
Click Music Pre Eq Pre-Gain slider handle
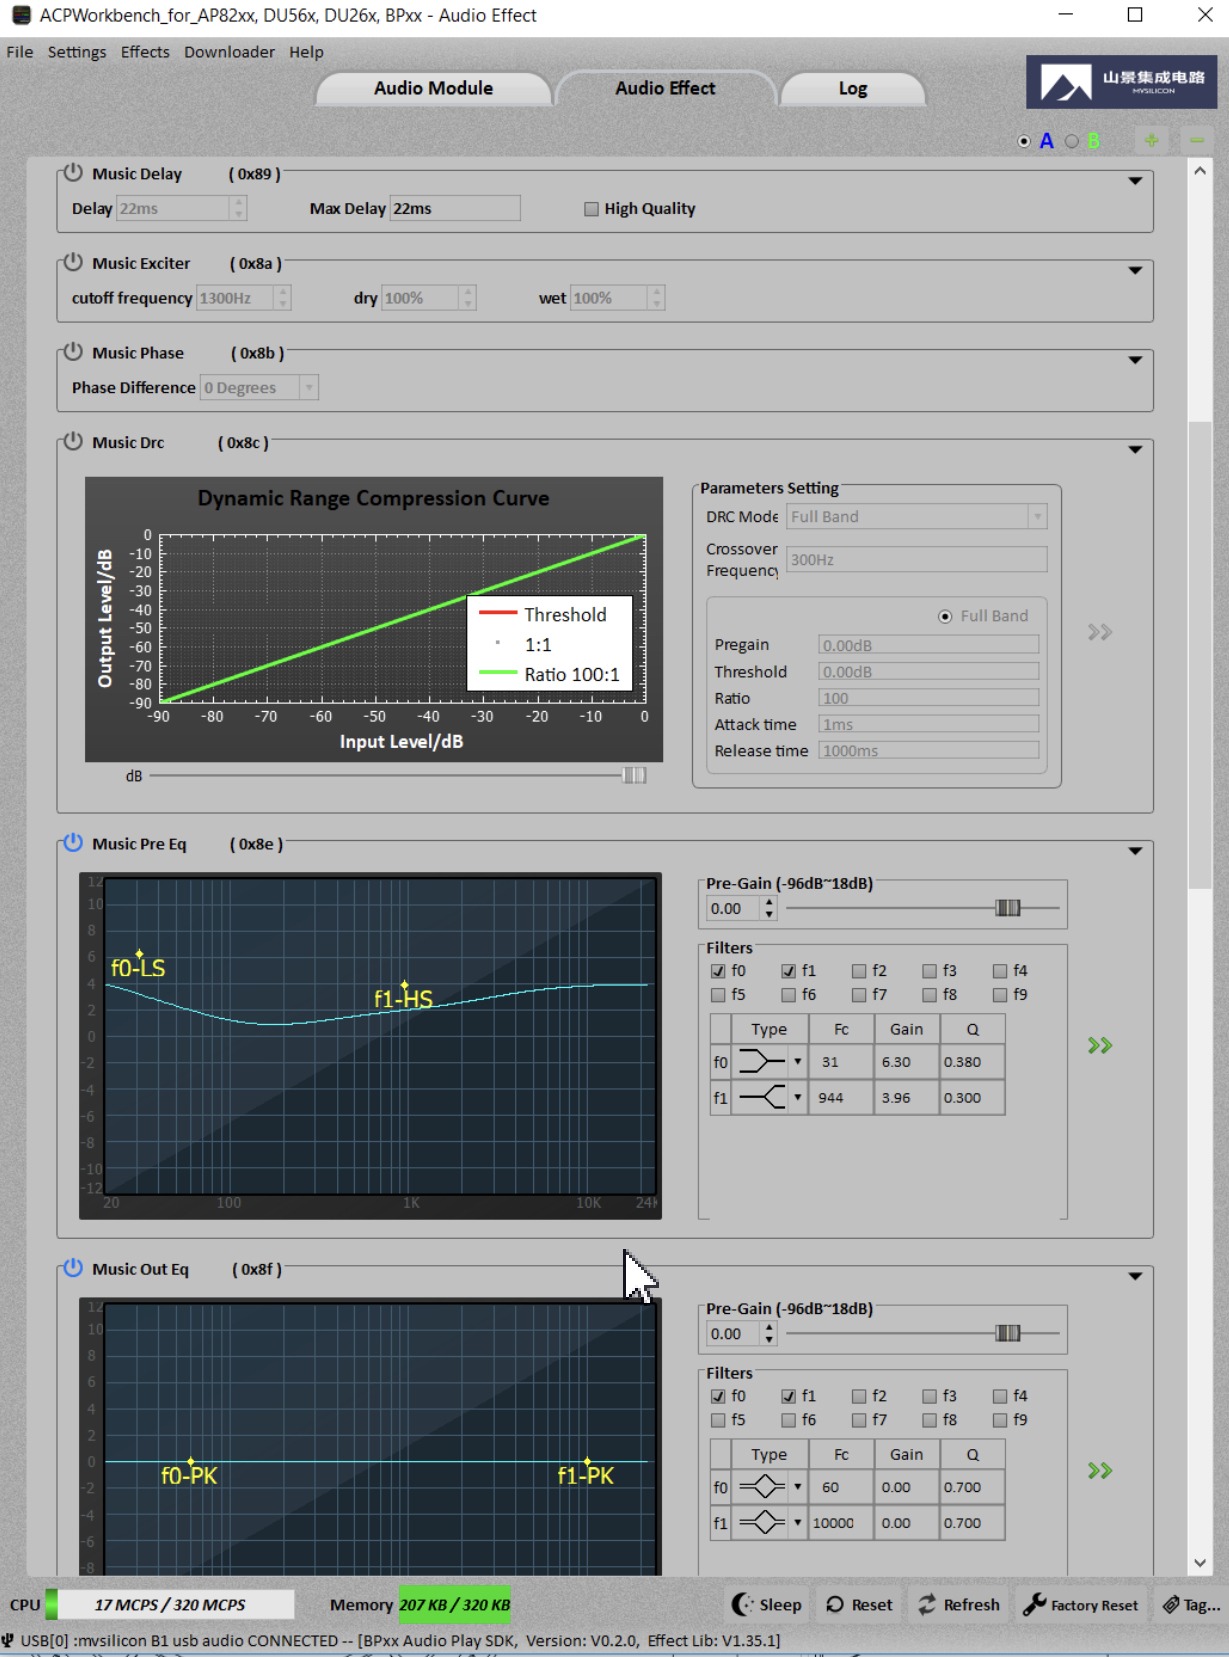[1008, 907]
